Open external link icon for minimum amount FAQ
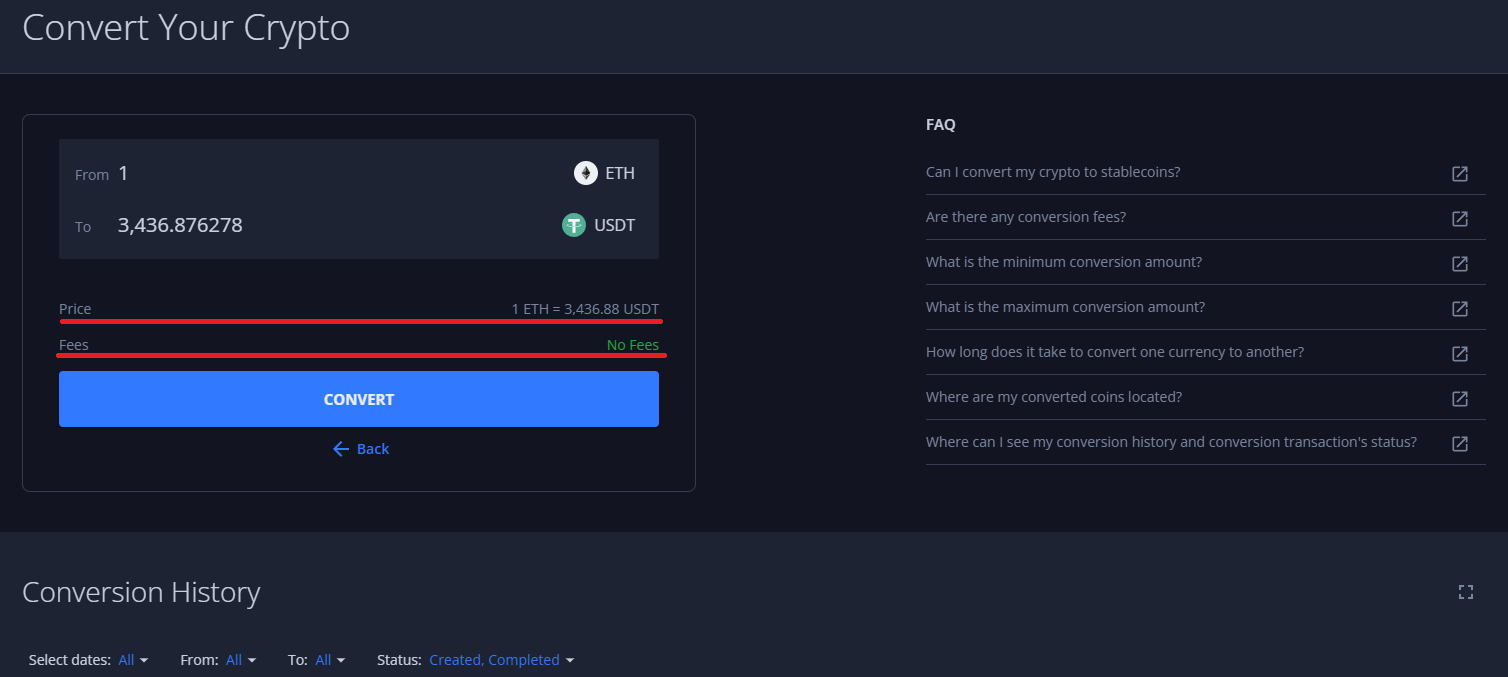1508x677 pixels. [x=1460, y=263]
